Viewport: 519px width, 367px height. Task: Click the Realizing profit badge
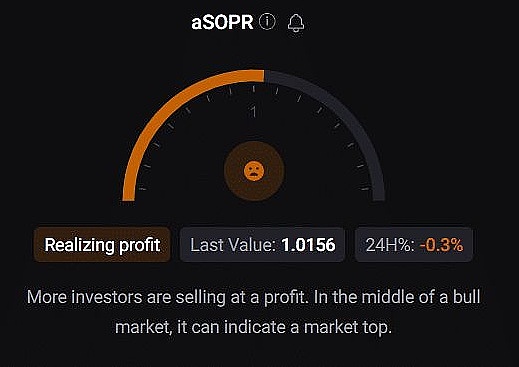click(x=102, y=245)
